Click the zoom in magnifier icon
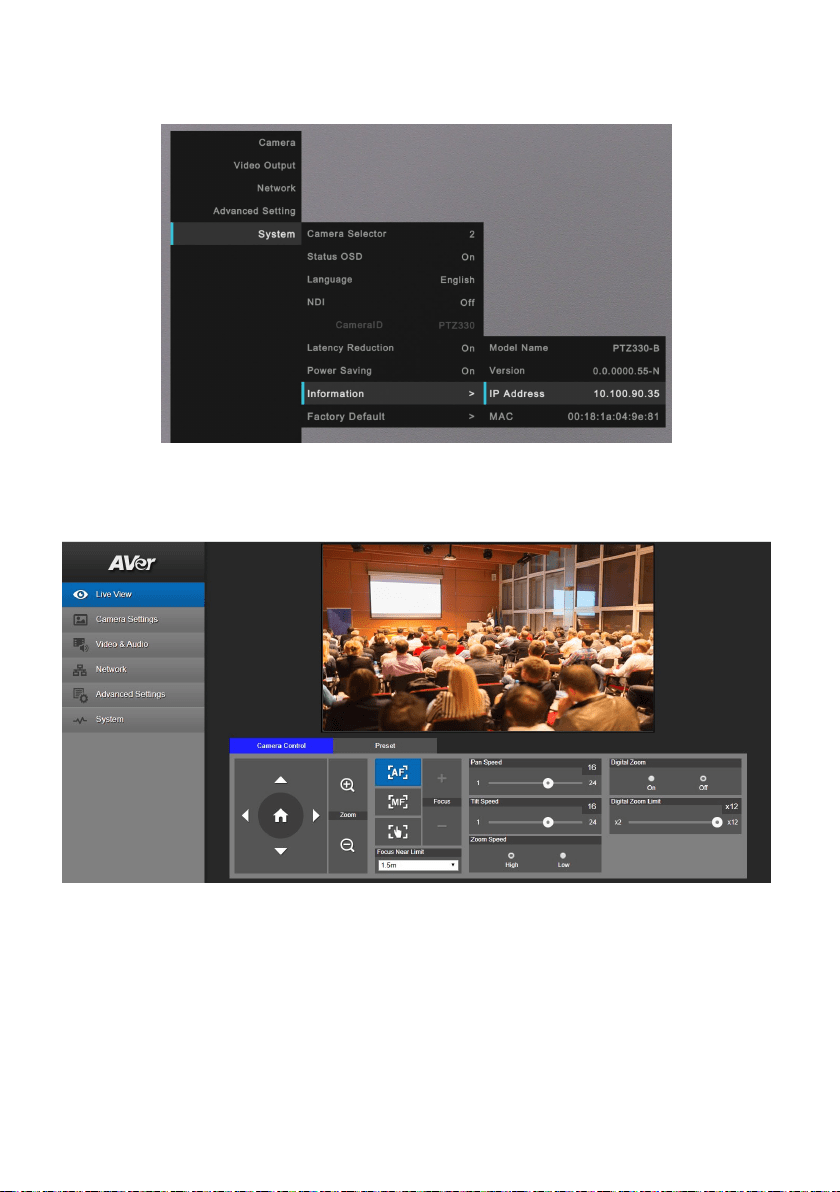Image resolution: width=840 pixels, height=1192 pixels. 347,785
